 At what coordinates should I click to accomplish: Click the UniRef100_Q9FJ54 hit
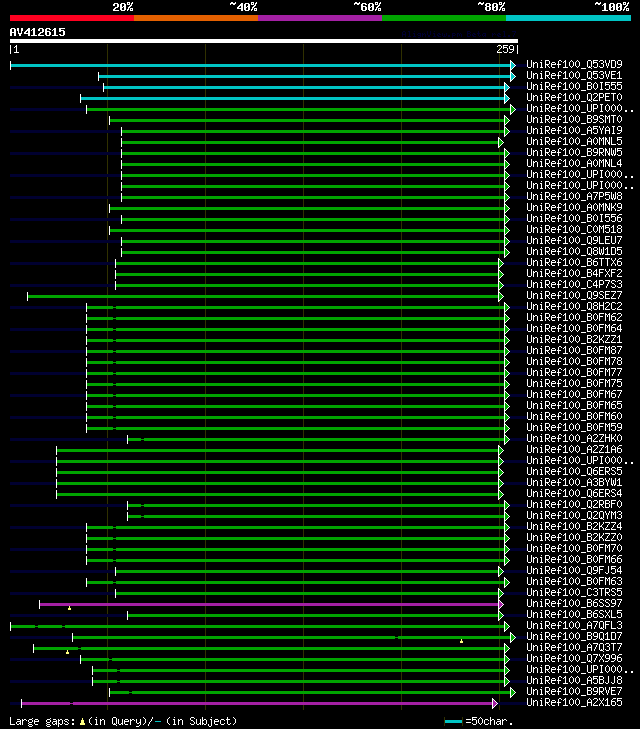tap(574, 570)
